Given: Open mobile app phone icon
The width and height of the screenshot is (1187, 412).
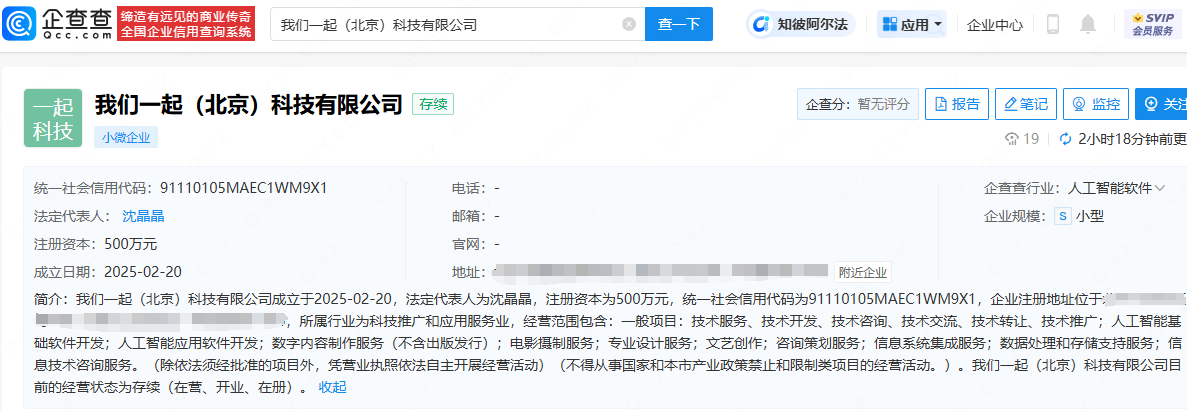Looking at the screenshot, I should point(1052,24).
